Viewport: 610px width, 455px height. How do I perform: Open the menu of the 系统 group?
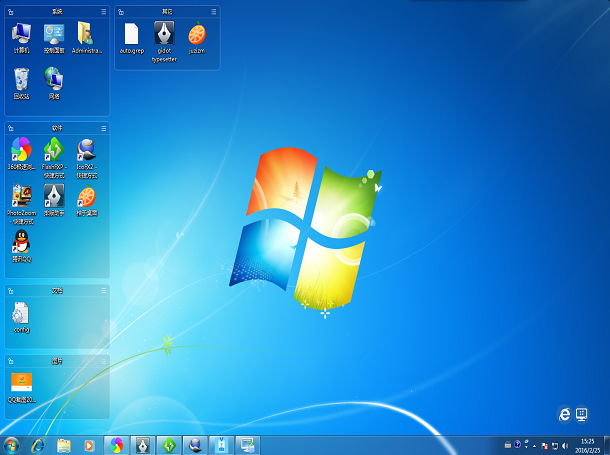[103, 12]
